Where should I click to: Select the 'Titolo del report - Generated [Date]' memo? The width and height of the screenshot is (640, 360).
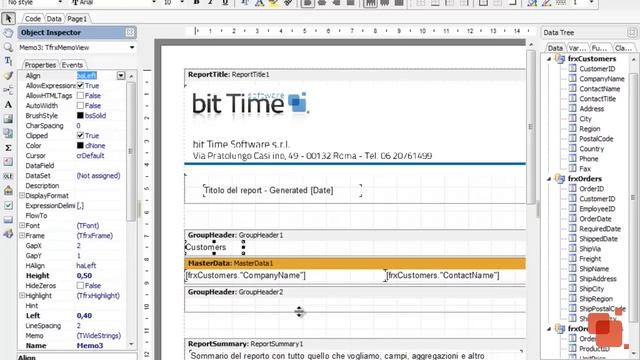click(282, 190)
